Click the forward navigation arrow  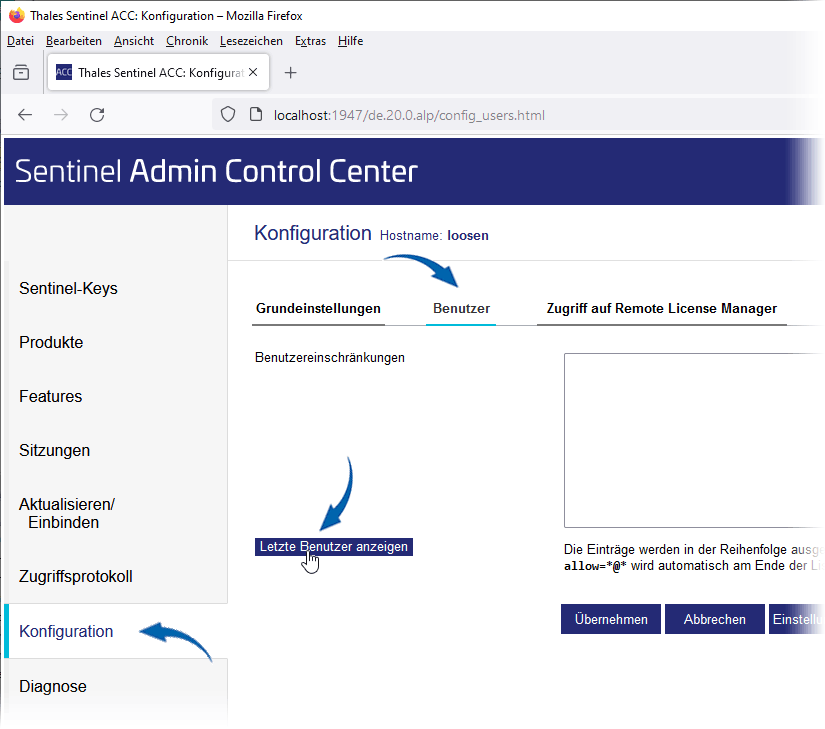tap(61, 115)
